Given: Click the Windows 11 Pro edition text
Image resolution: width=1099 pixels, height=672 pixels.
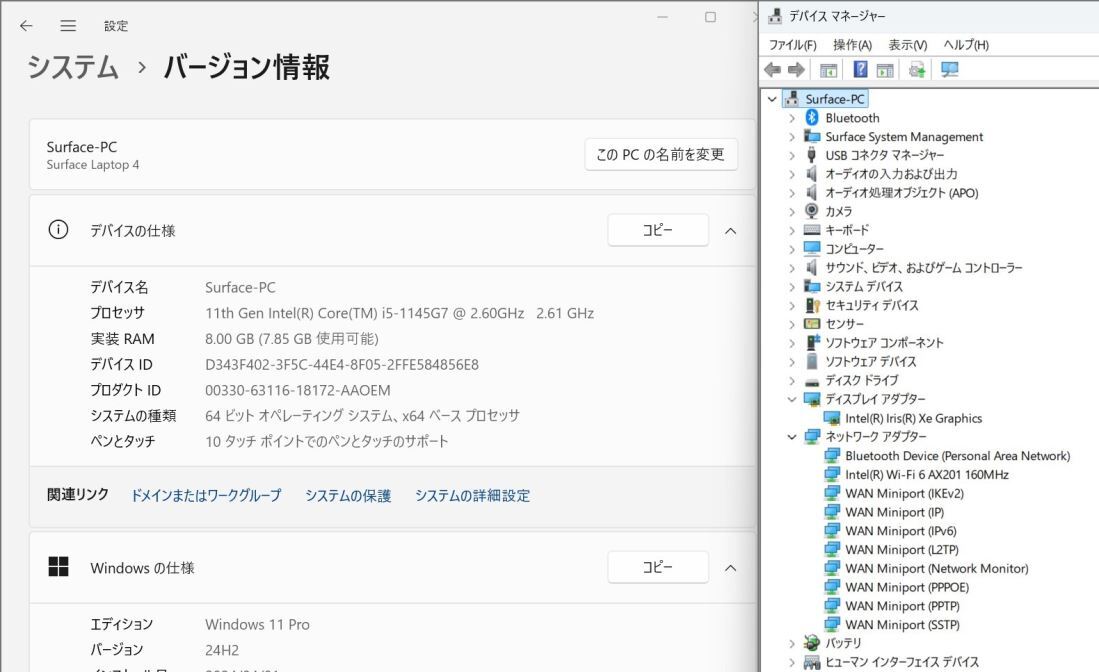Looking at the screenshot, I should click(x=257, y=624).
